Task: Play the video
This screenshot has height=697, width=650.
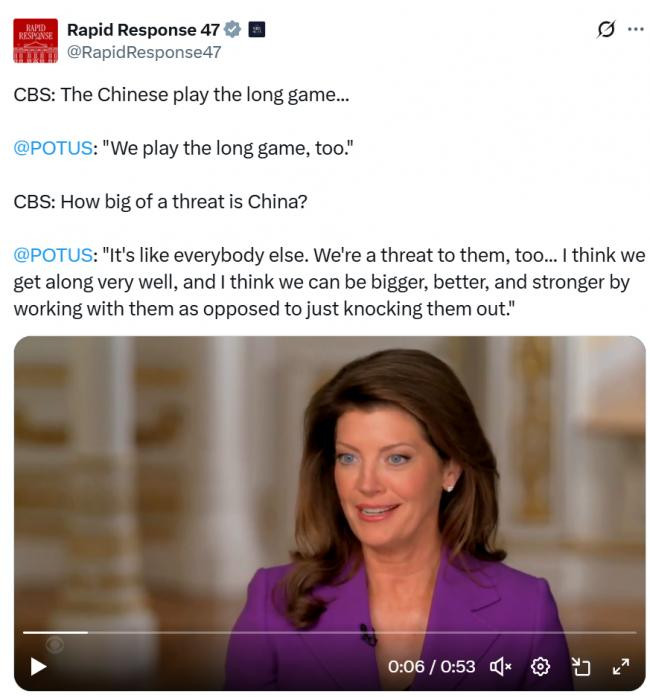Action: [38, 667]
